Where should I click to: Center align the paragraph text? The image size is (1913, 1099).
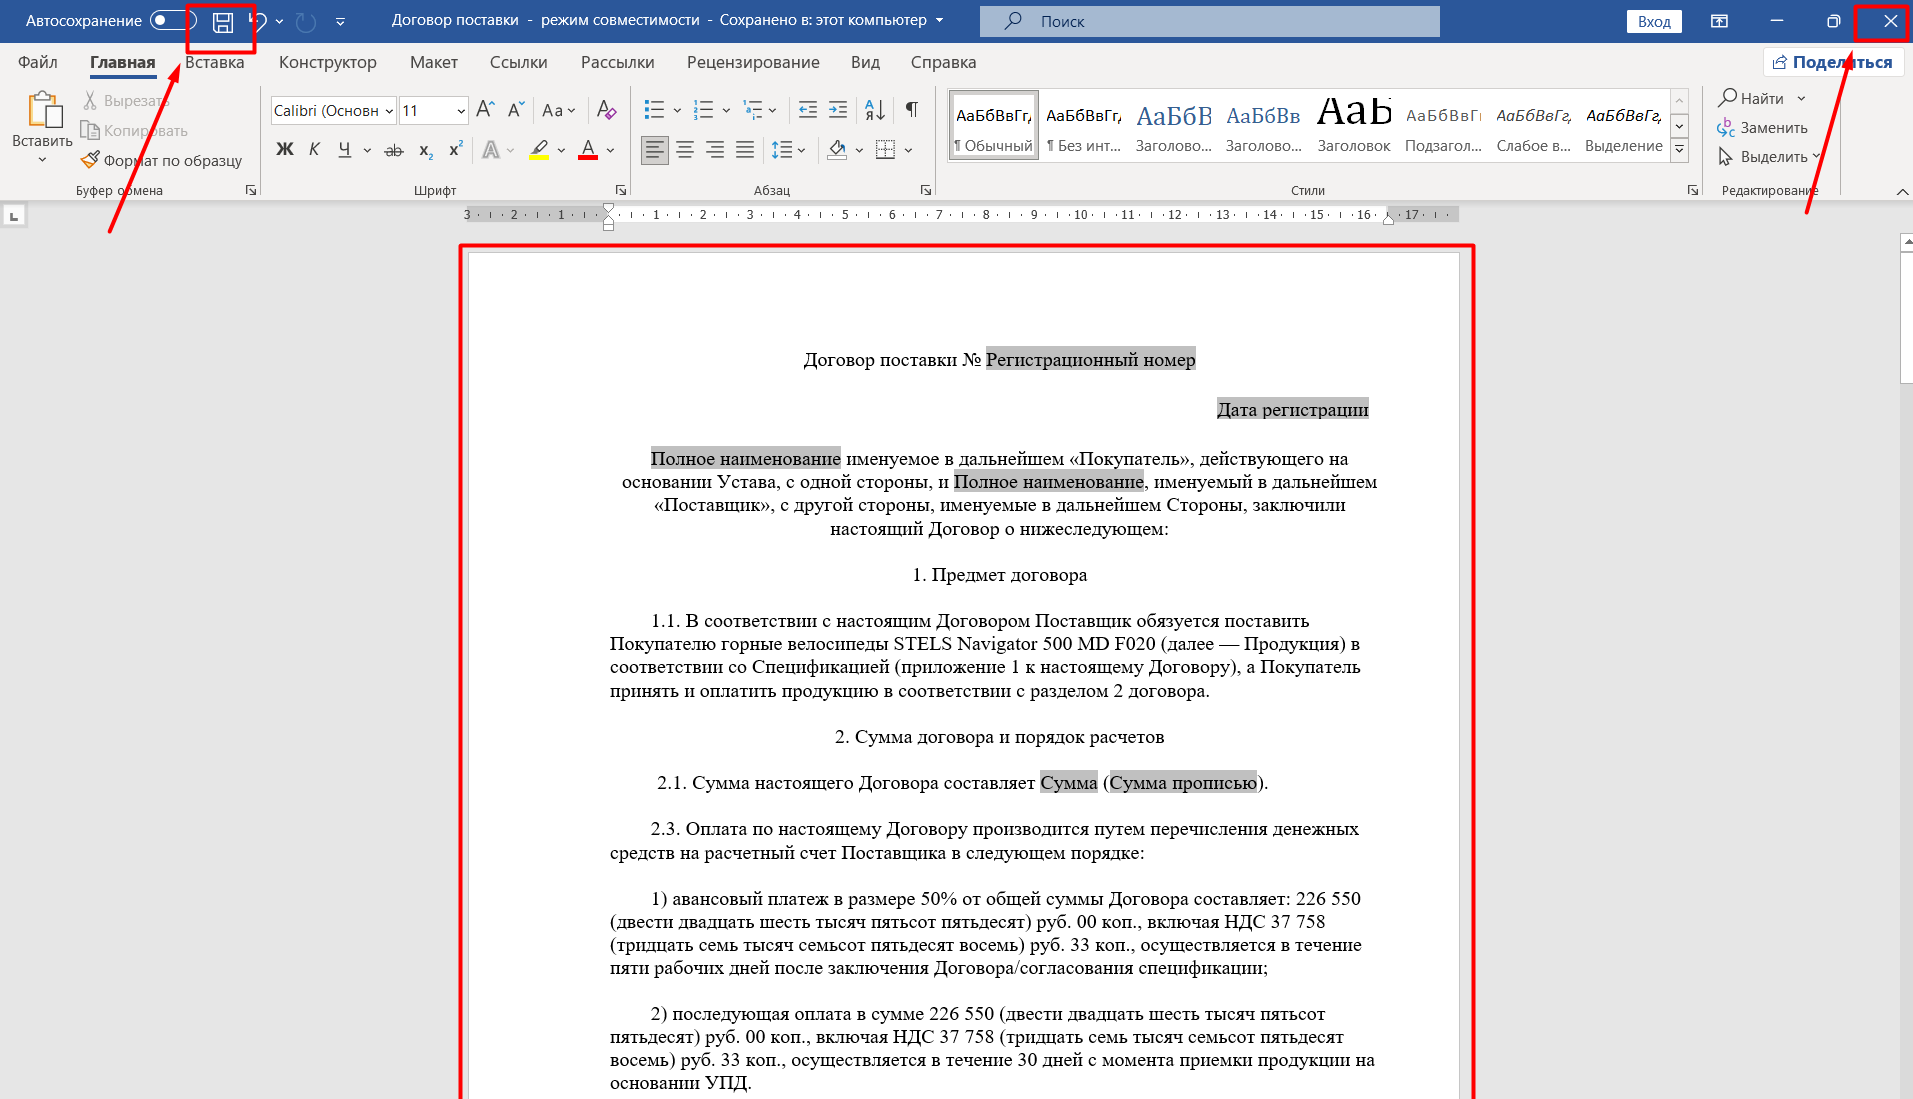click(685, 150)
